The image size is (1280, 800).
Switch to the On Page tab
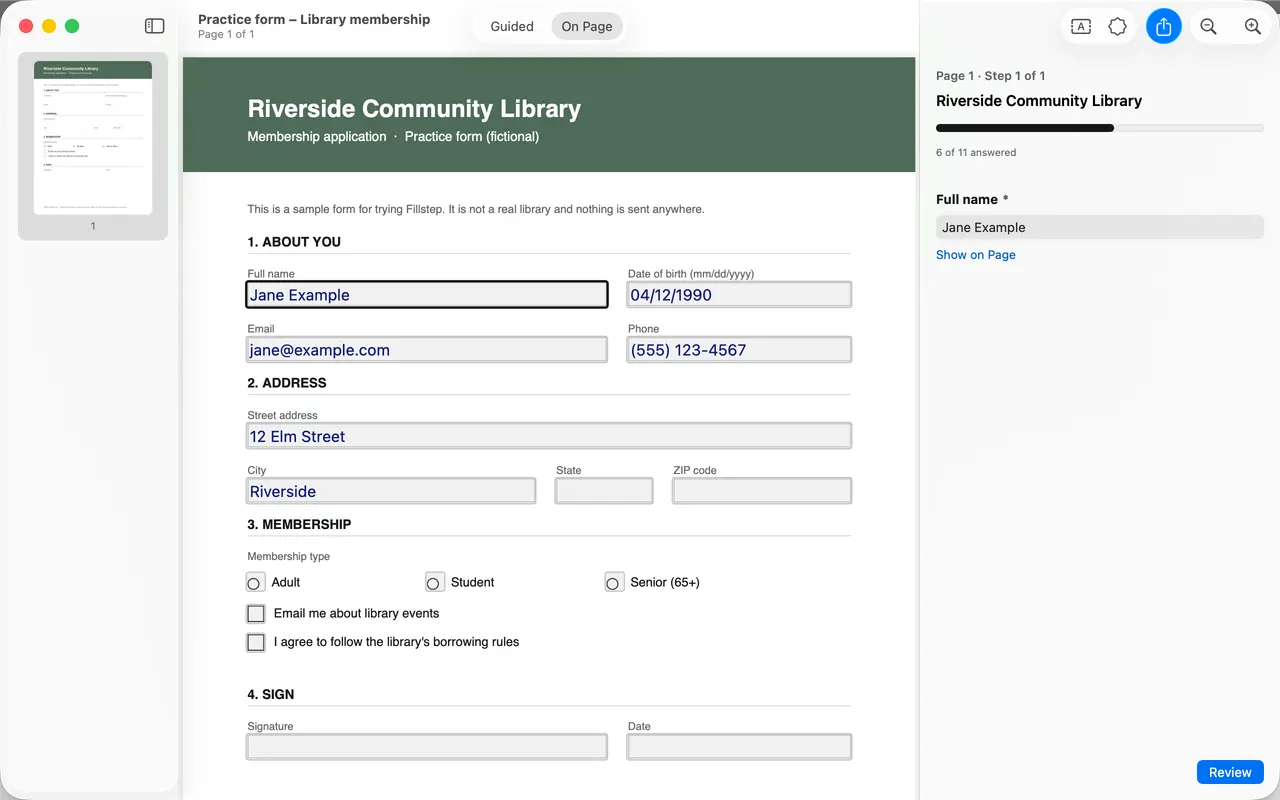pyautogui.click(x=587, y=27)
